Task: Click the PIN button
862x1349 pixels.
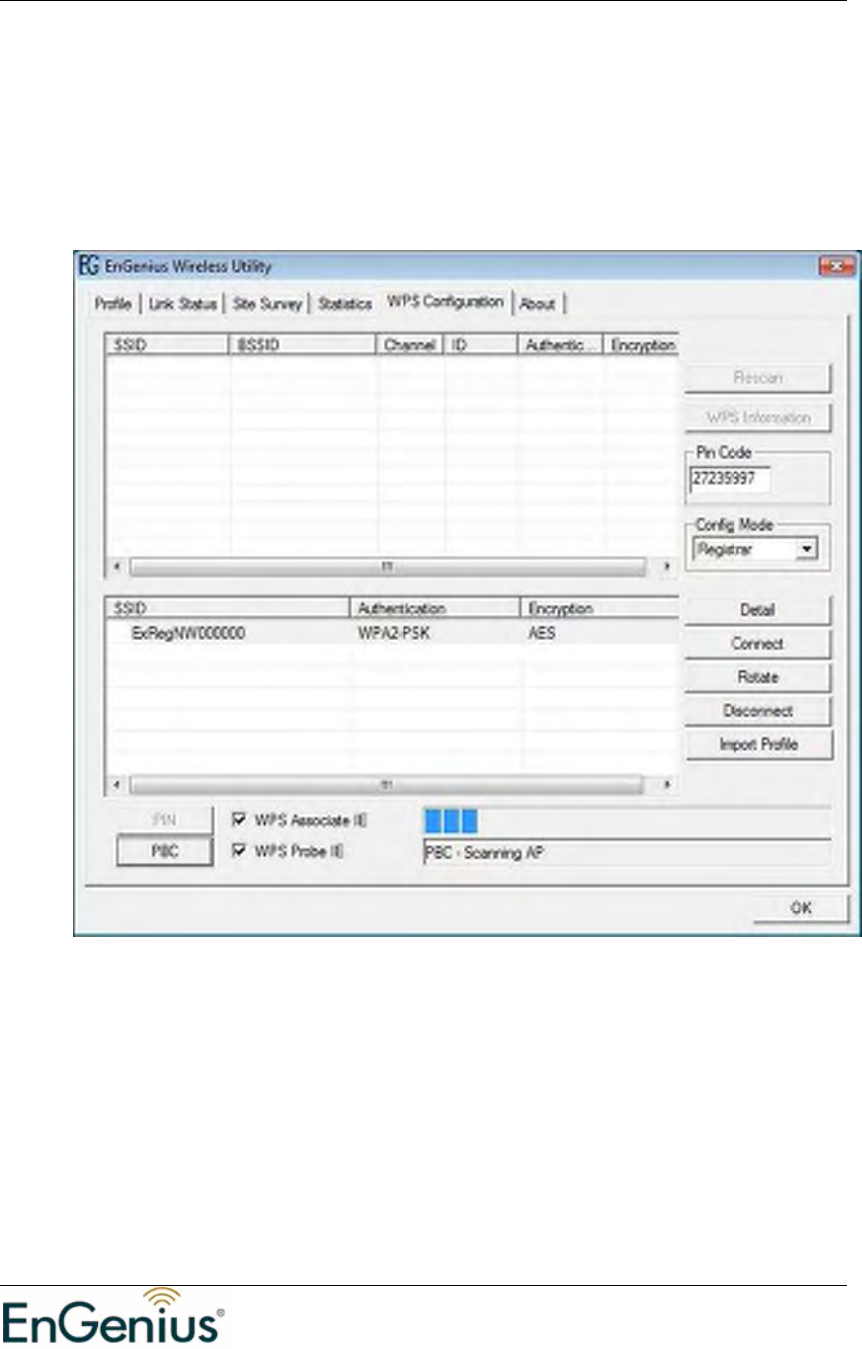Action: click(165, 820)
